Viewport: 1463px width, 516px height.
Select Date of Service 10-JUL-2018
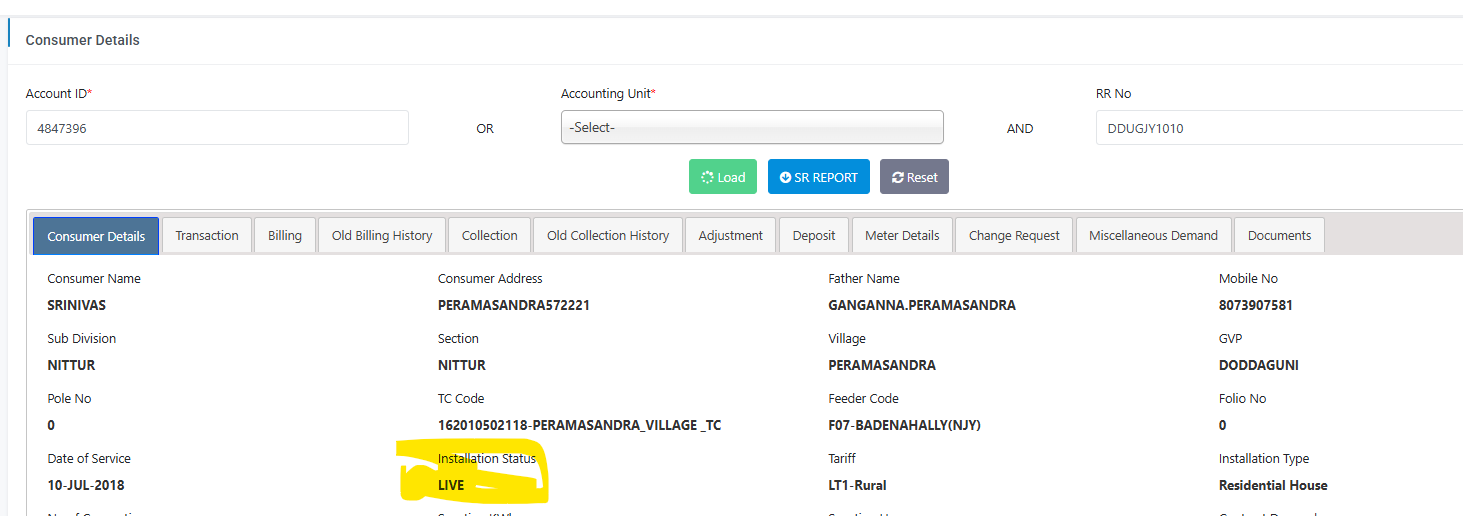click(86, 485)
